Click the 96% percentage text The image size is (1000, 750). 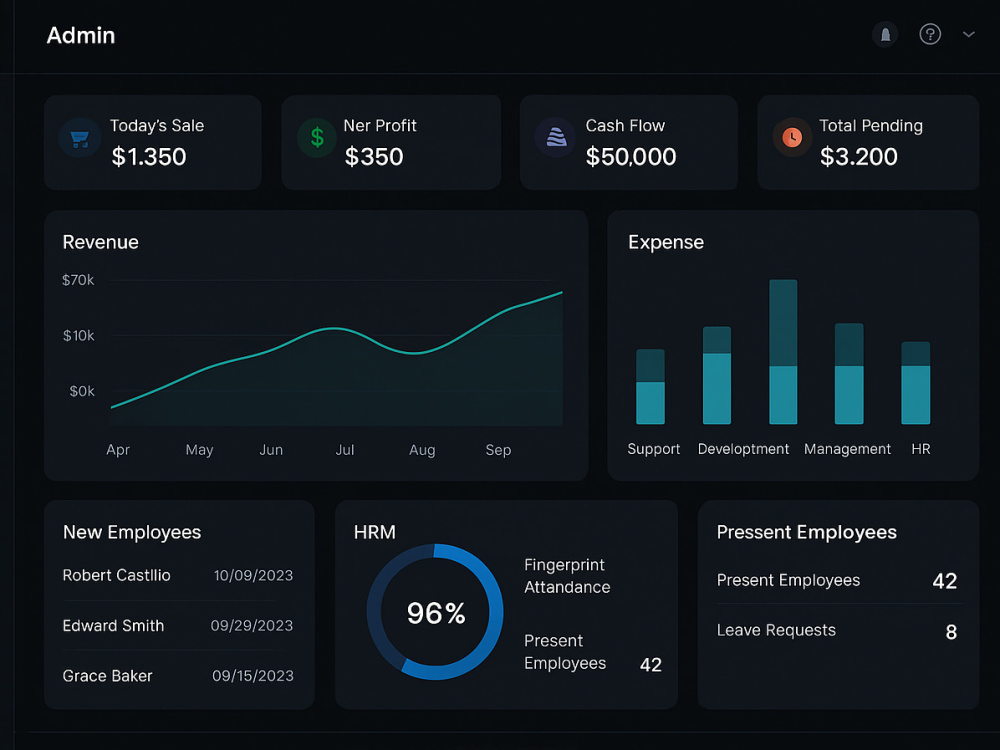coord(436,613)
